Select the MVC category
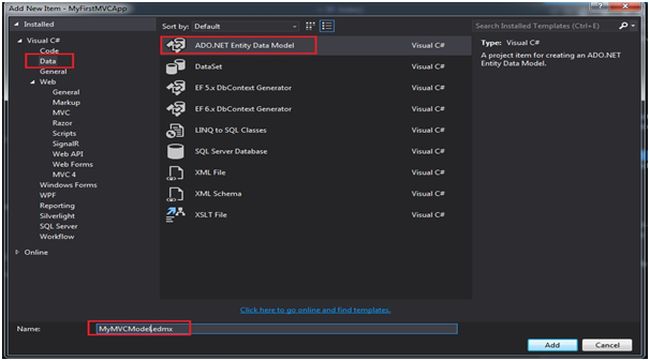Image resolution: width=650 pixels, height=361 pixels. coord(61,113)
